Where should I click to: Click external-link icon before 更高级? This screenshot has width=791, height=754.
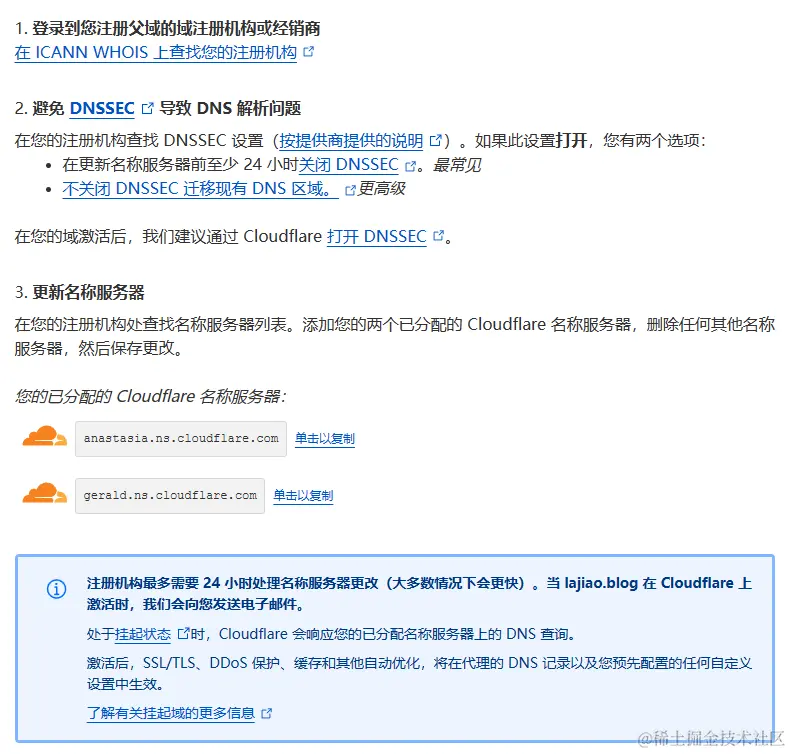[x=350, y=190]
